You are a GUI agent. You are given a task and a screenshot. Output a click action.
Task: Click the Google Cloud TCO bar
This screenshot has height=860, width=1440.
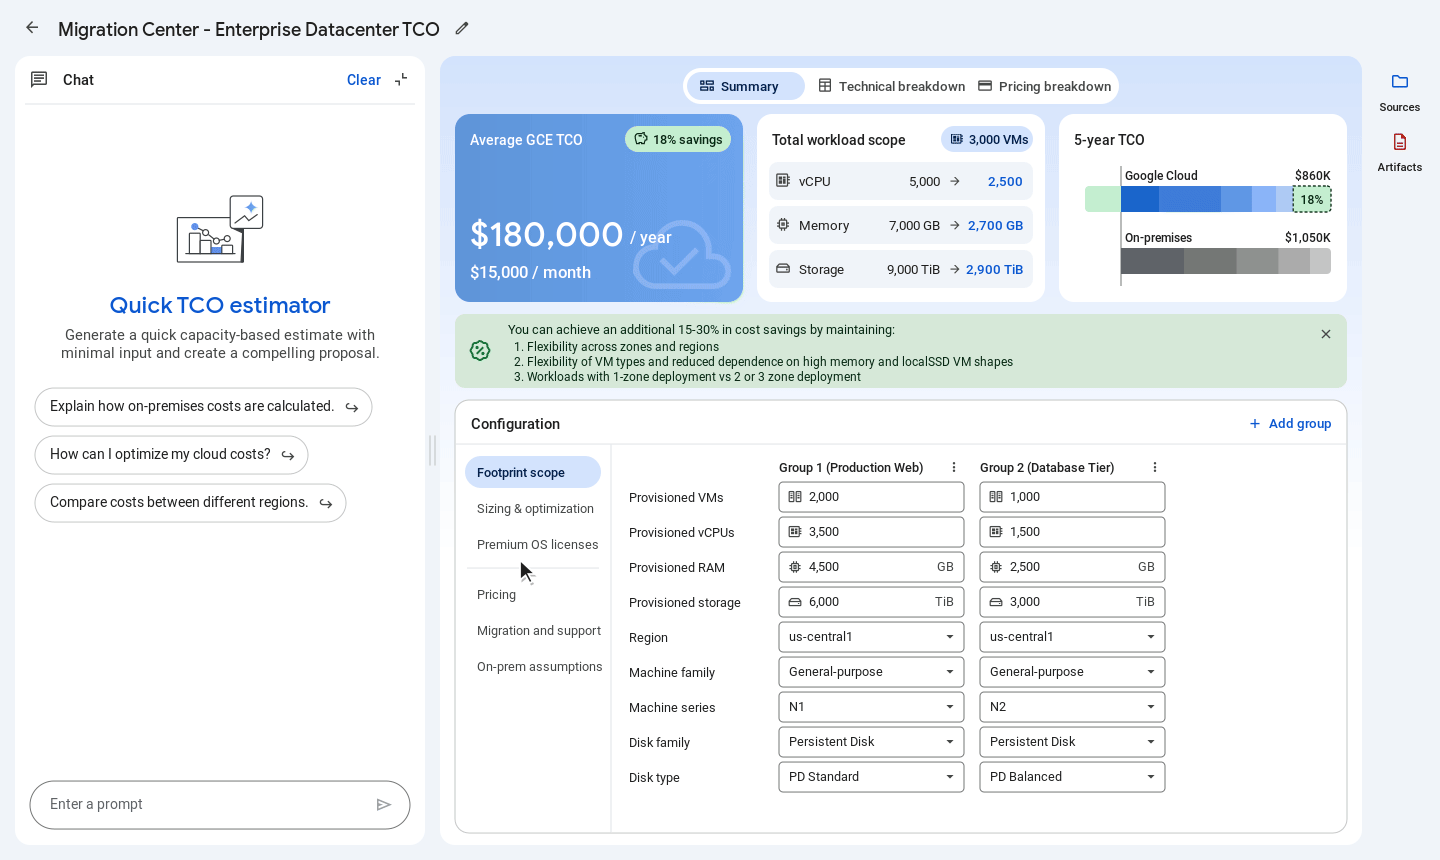[1208, 199]
